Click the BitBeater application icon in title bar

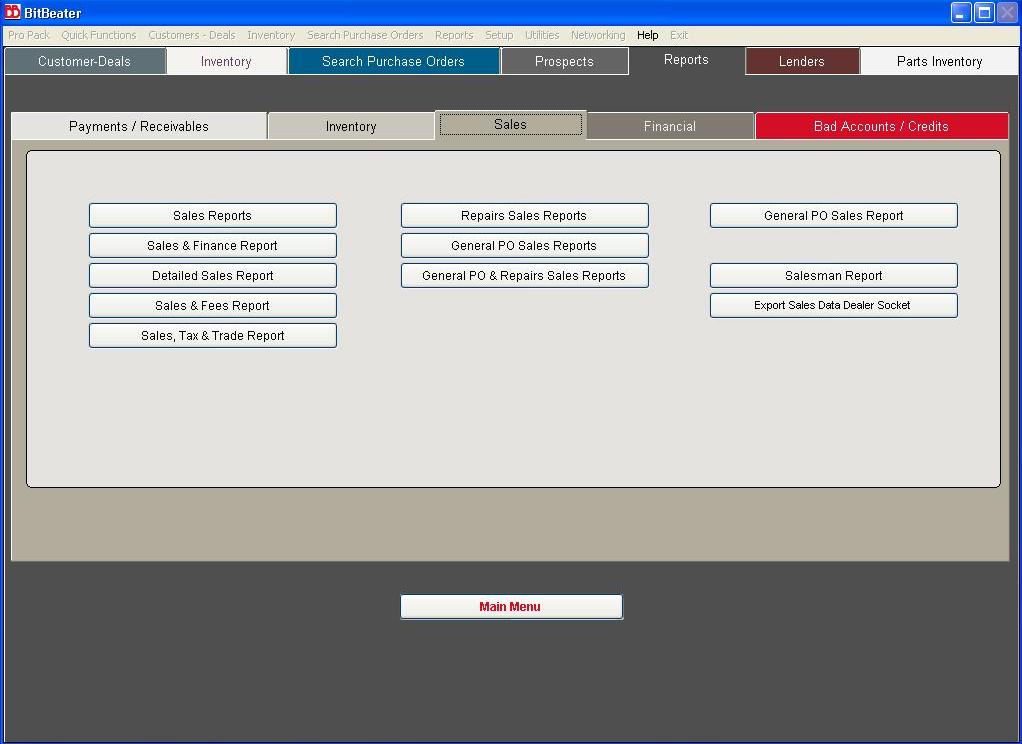pyautogui.click(x=10, y=10)
